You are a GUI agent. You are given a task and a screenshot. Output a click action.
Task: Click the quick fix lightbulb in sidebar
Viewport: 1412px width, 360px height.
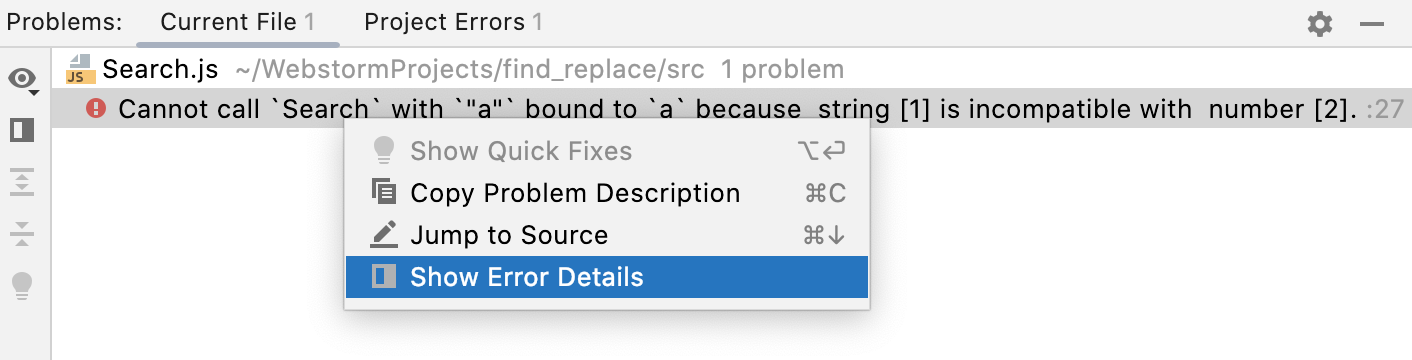click(22, 286)
